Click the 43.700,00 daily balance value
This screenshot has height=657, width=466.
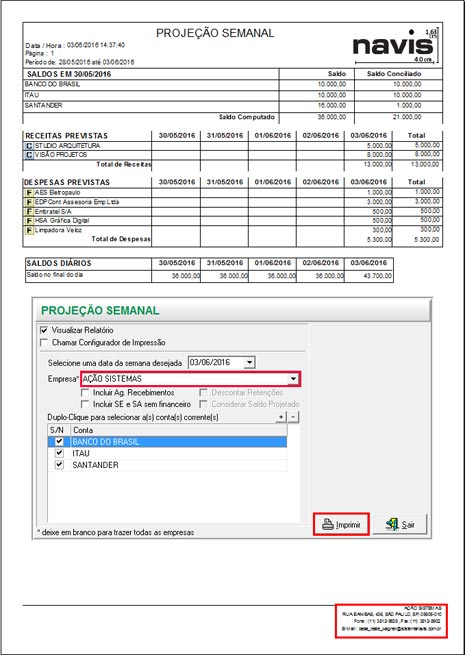click(378, 276)
